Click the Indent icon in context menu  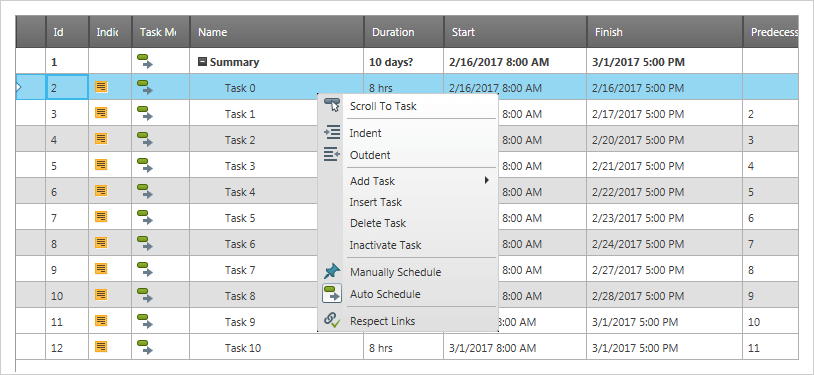click(x=332, y=132)
